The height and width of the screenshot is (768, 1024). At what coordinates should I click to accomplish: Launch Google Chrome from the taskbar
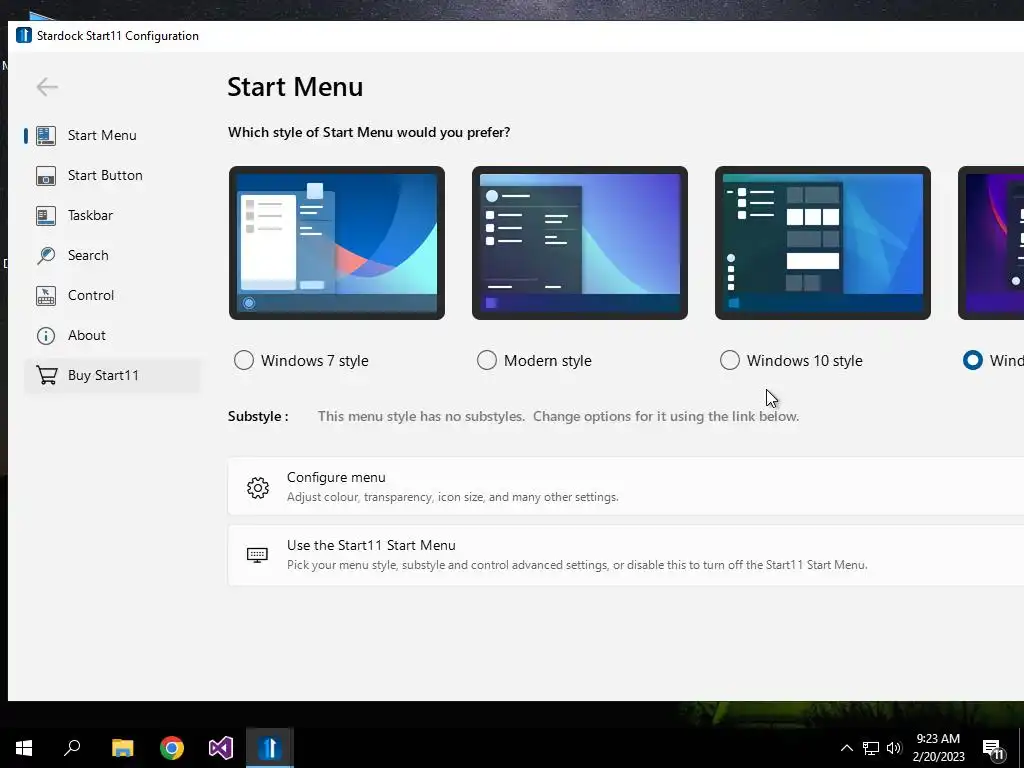[172, 748]
